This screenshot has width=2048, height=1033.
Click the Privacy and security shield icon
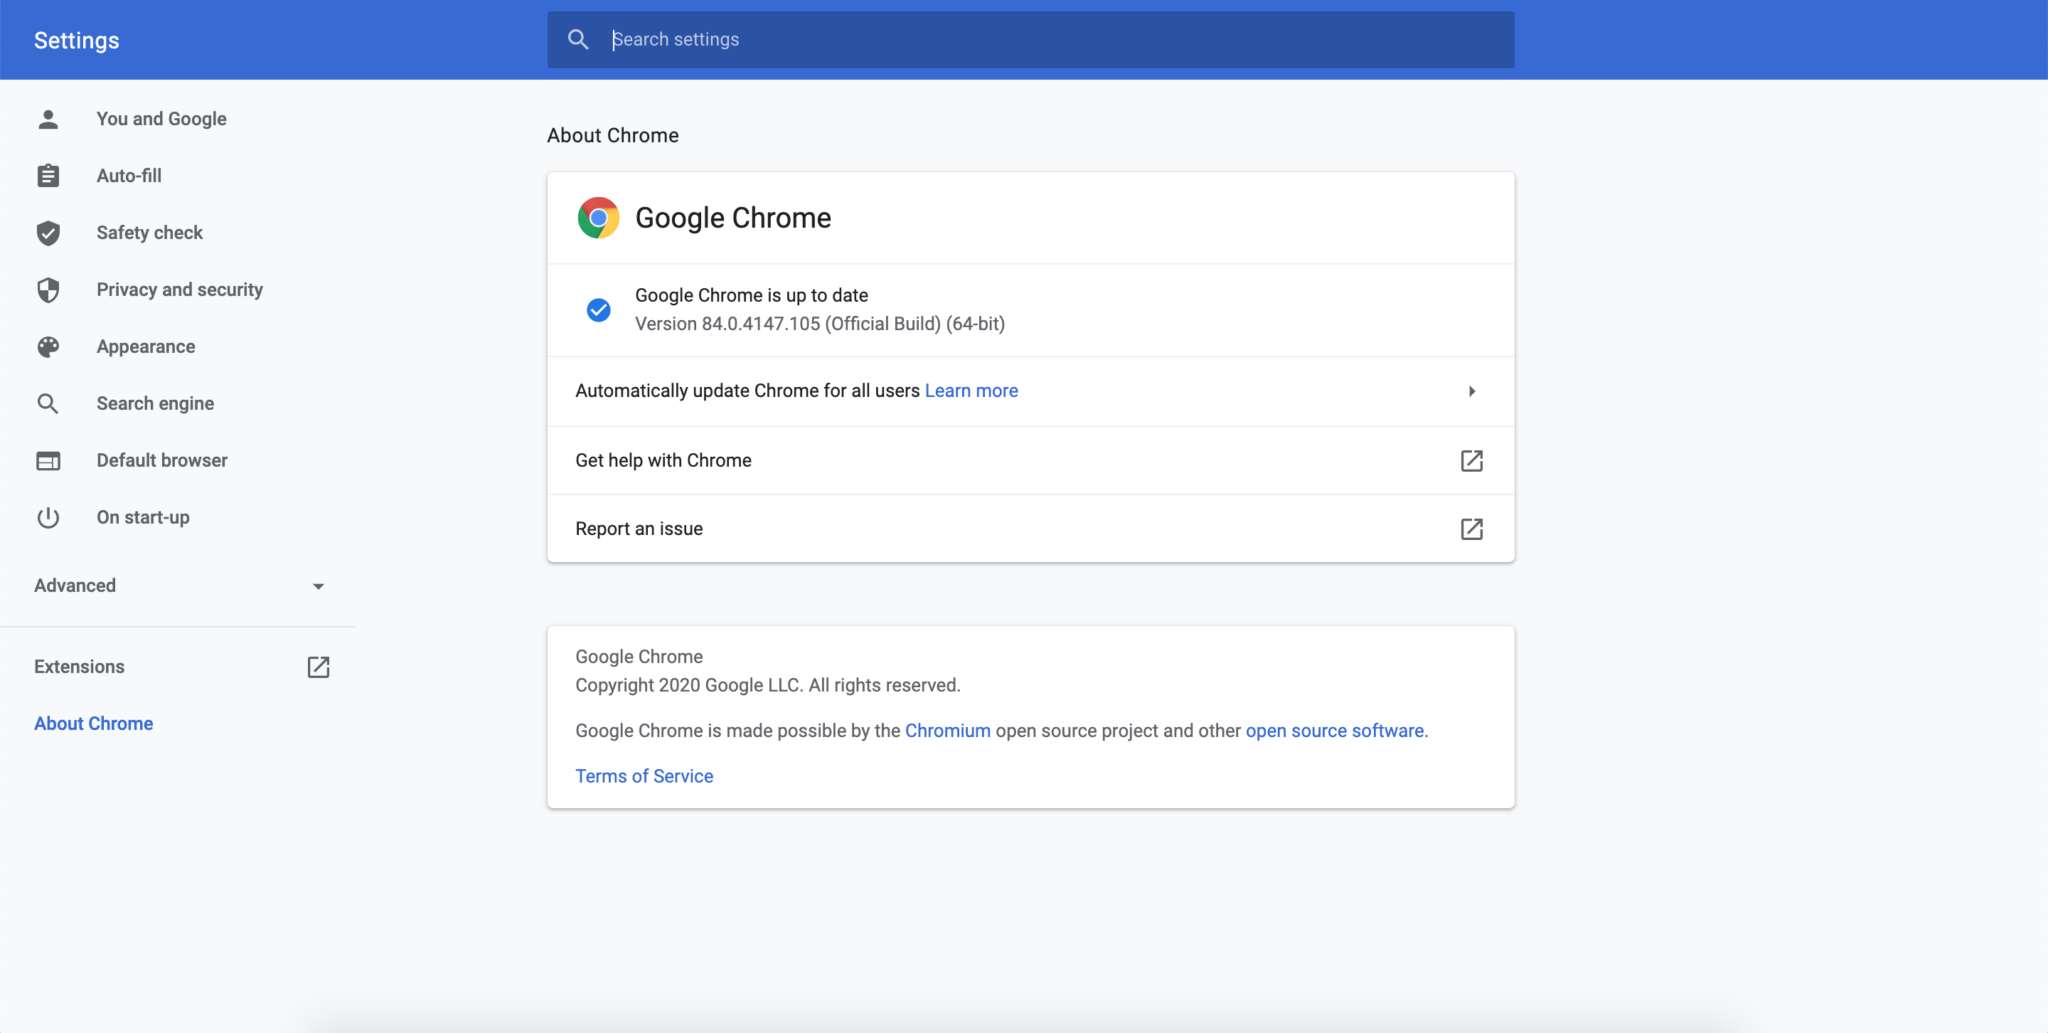48,289
